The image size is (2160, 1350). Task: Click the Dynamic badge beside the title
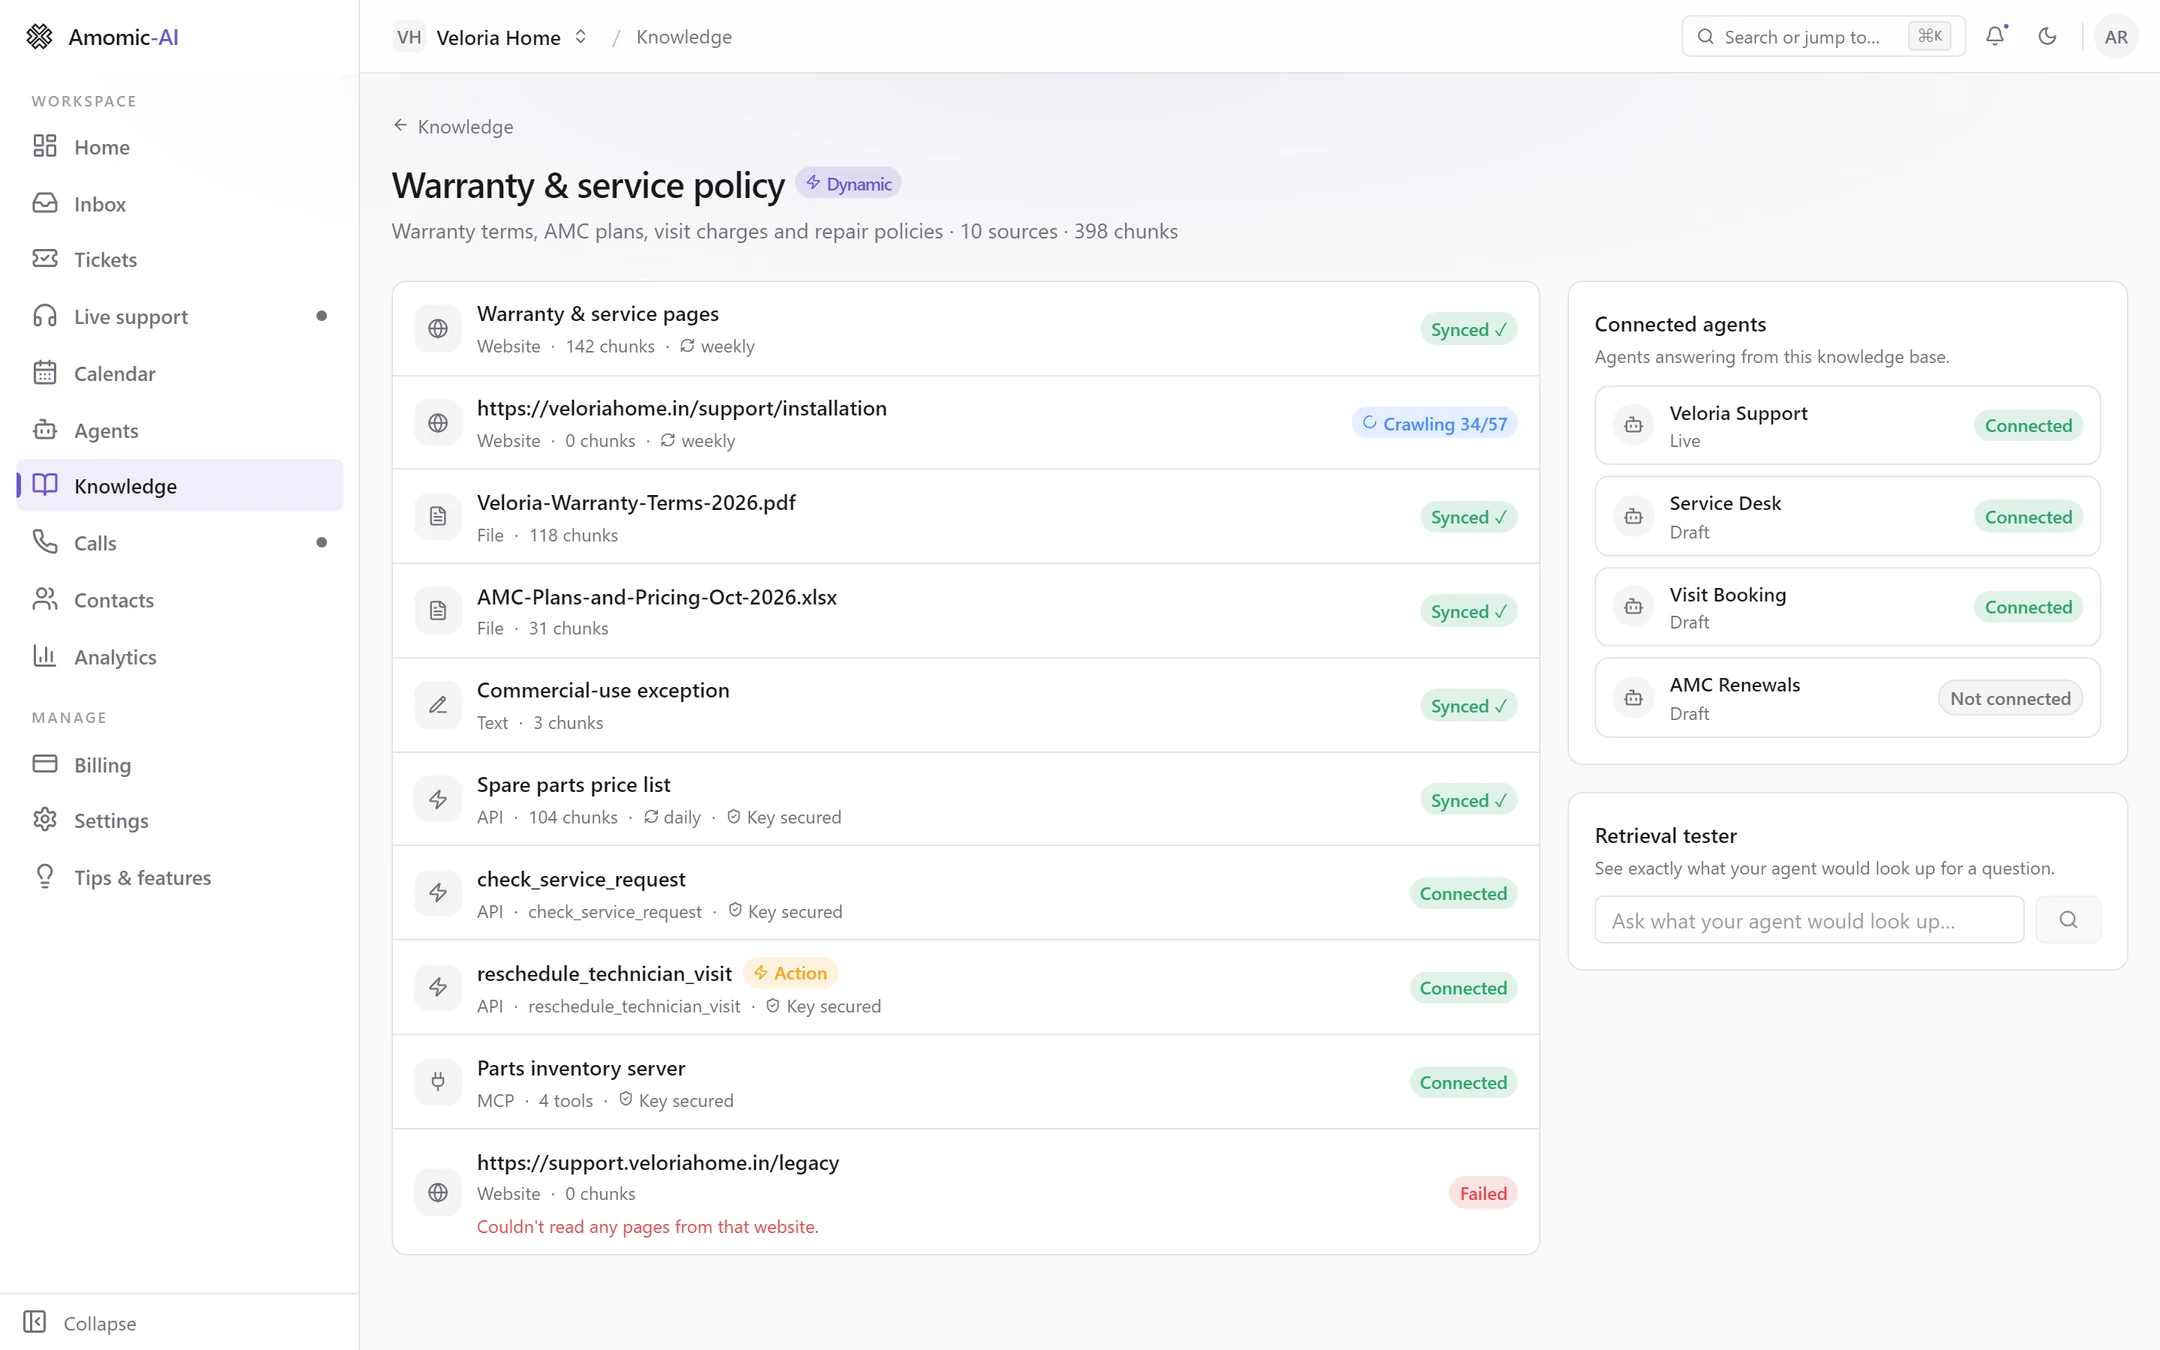(x=848, y=183)
